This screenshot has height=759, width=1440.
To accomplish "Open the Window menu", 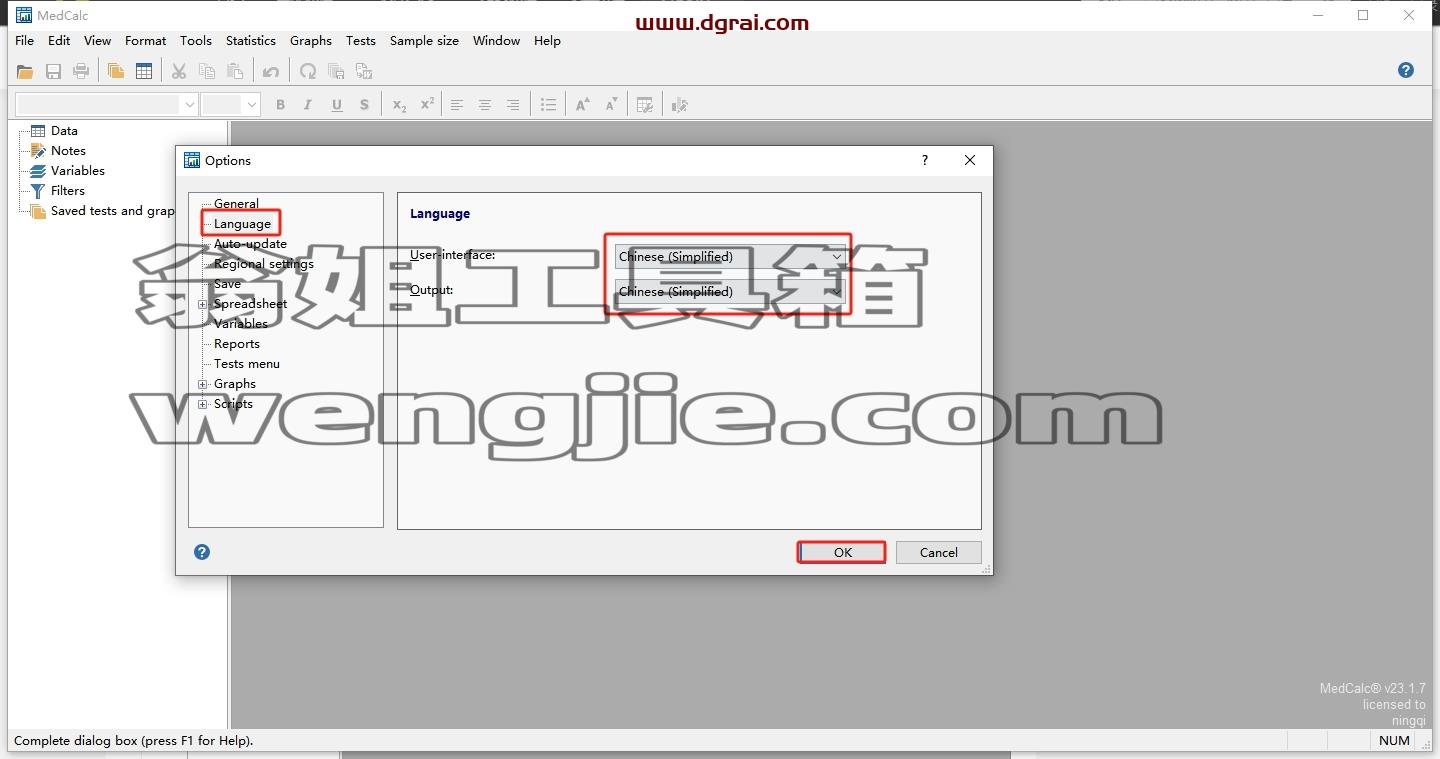I will tap(497, 41).
